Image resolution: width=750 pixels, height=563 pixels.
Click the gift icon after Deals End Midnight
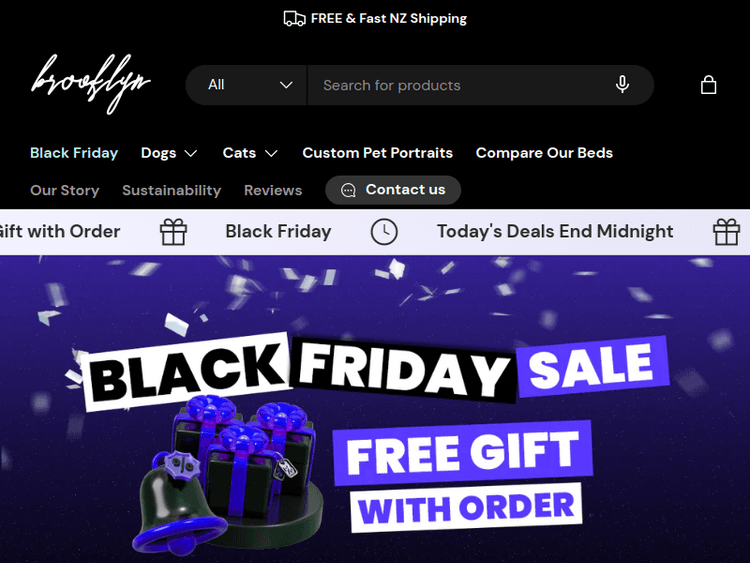726,232
